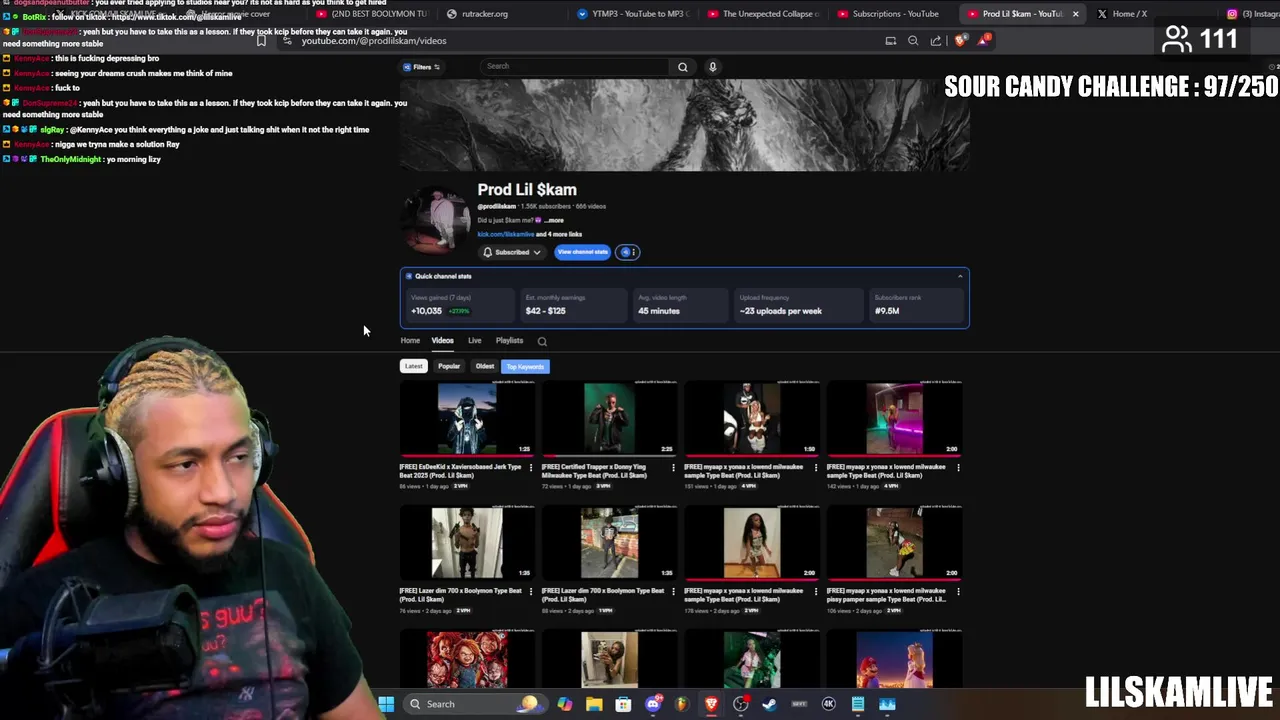
Task: Click the extension pill next to View channel stats
Action: tap(627, 252)
